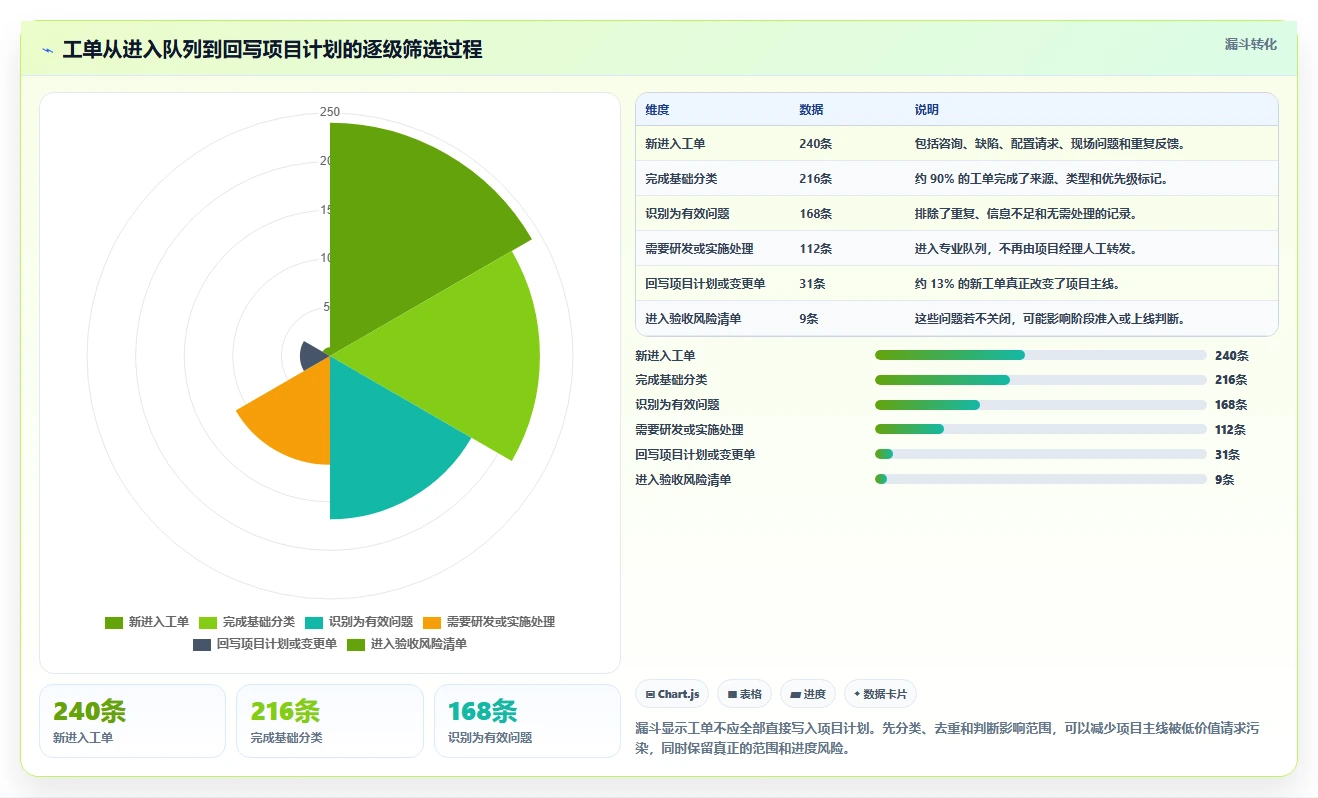Open the 240条 新进入工单 stat card
This screenshot has height=798, width=1318.
133,721
